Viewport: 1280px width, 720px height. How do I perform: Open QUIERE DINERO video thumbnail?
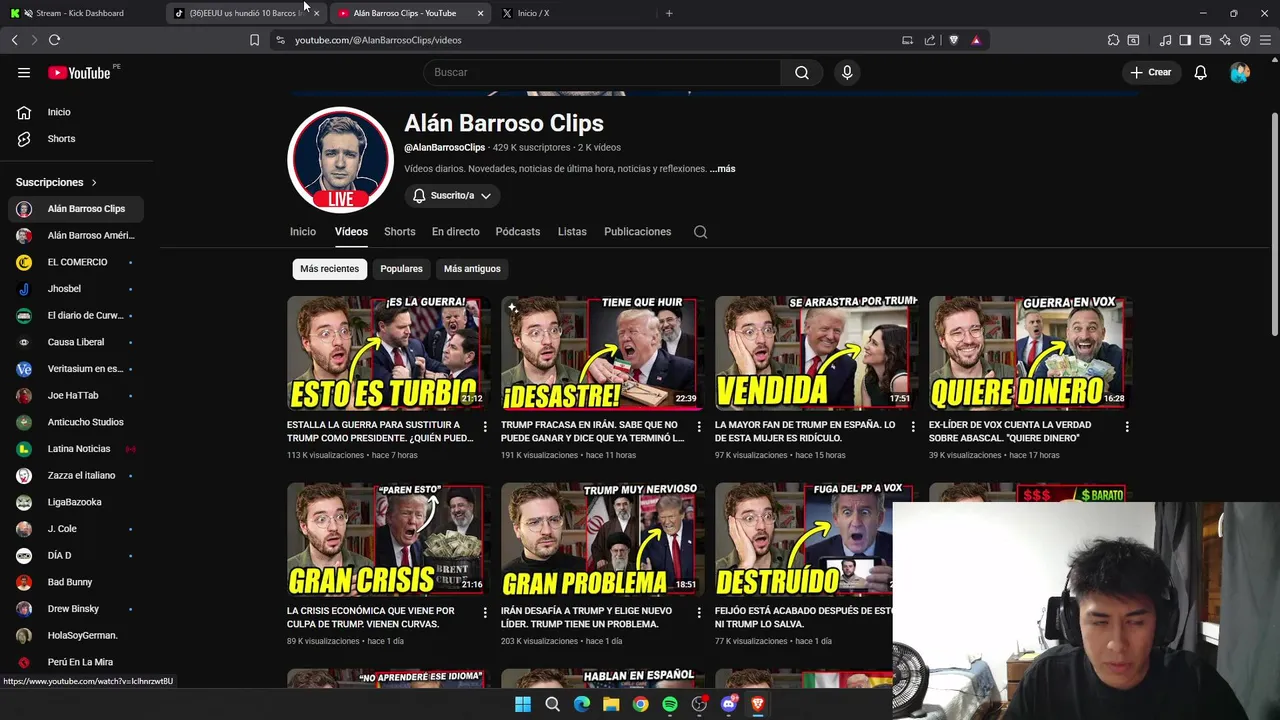pyautogui.click(x=1028, y=353)
